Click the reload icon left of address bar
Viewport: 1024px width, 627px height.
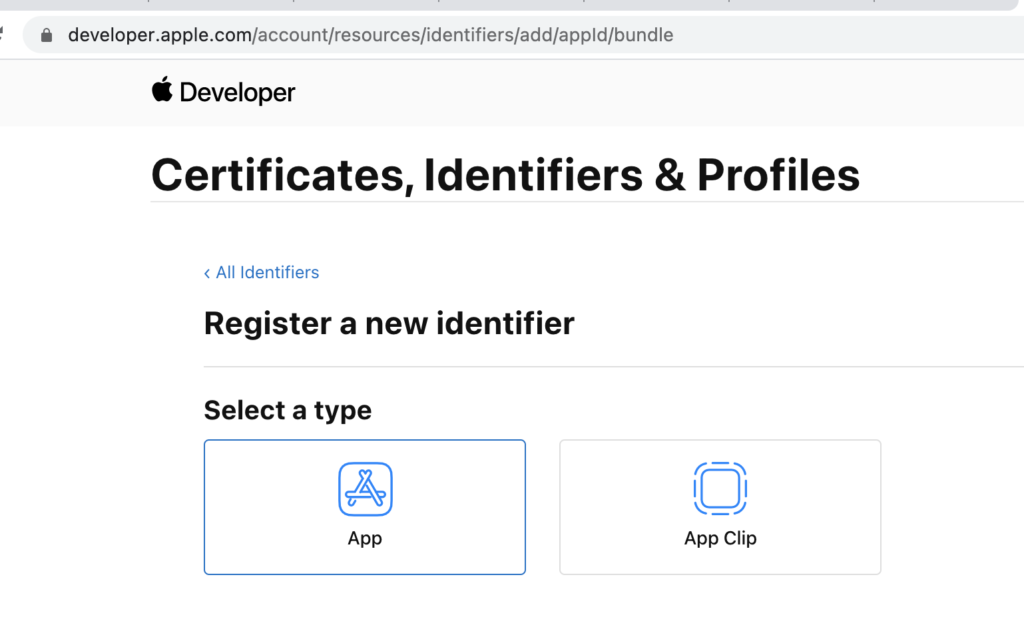[x=2, y=35]
